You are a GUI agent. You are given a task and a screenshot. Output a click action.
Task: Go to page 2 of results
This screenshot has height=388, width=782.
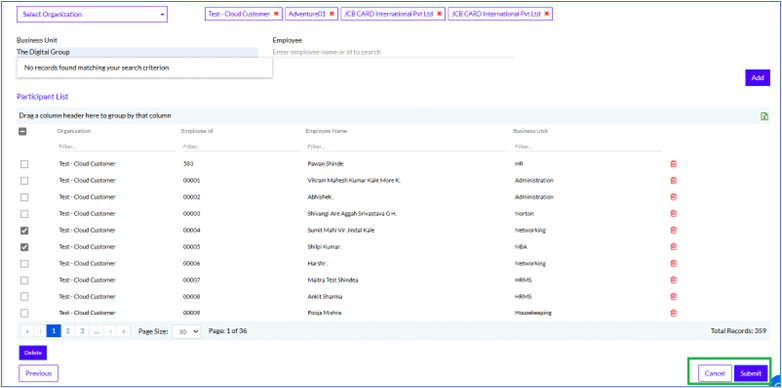pos(68,331)
